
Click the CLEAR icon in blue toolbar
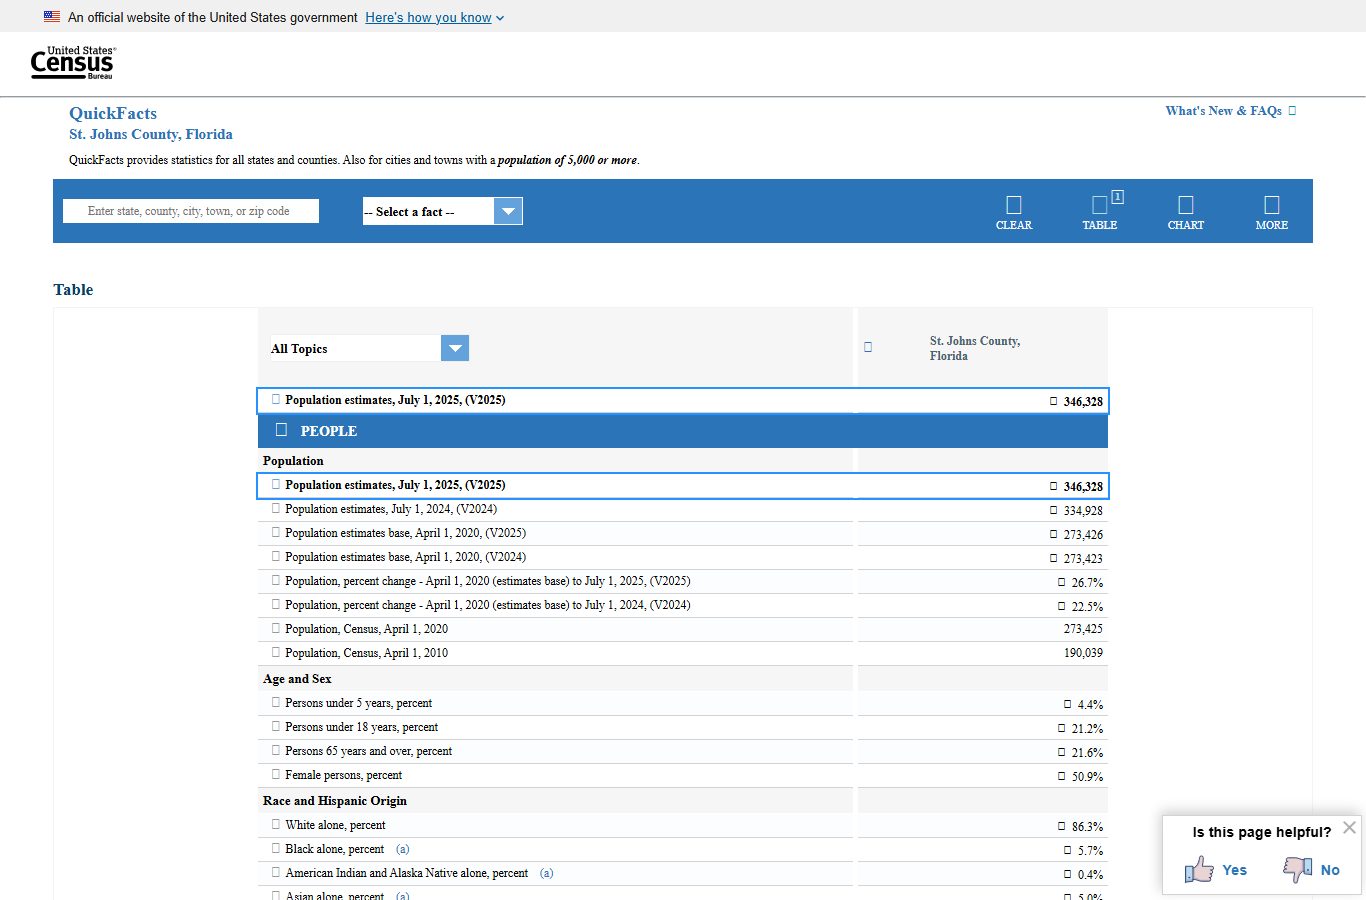(x=1013, y=205)
